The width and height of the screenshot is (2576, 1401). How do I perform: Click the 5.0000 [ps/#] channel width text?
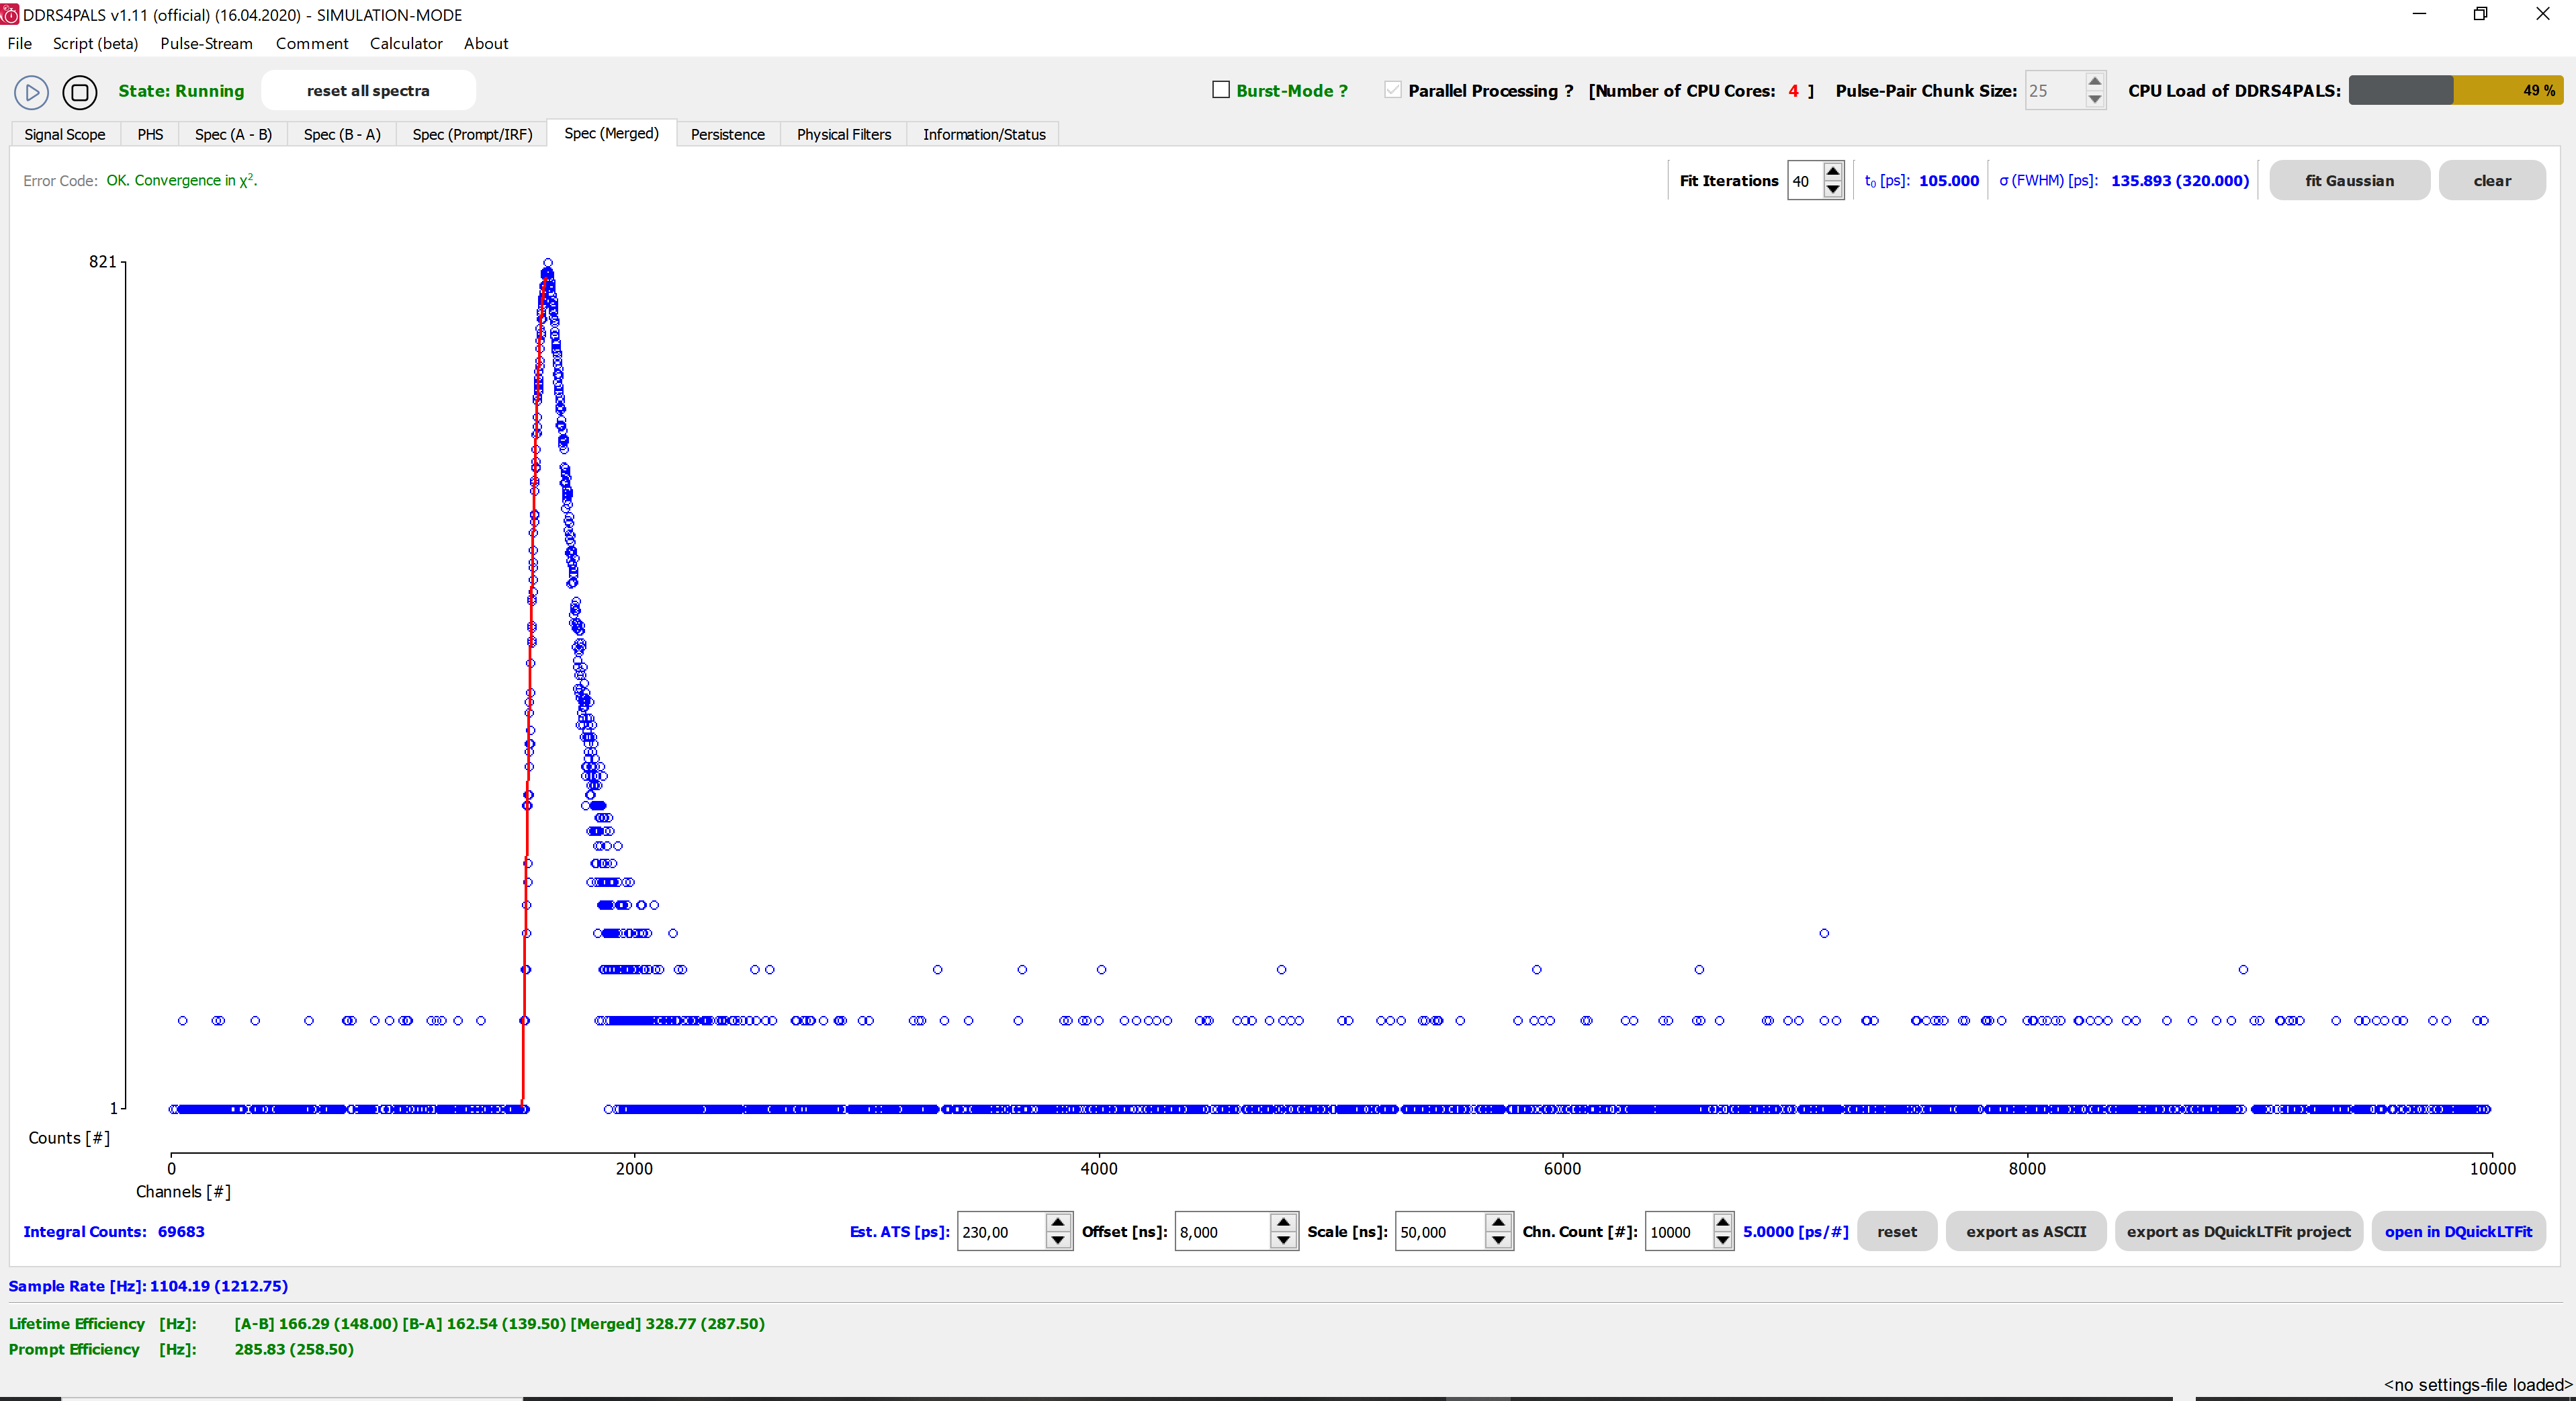[x=1795, y=1231]
